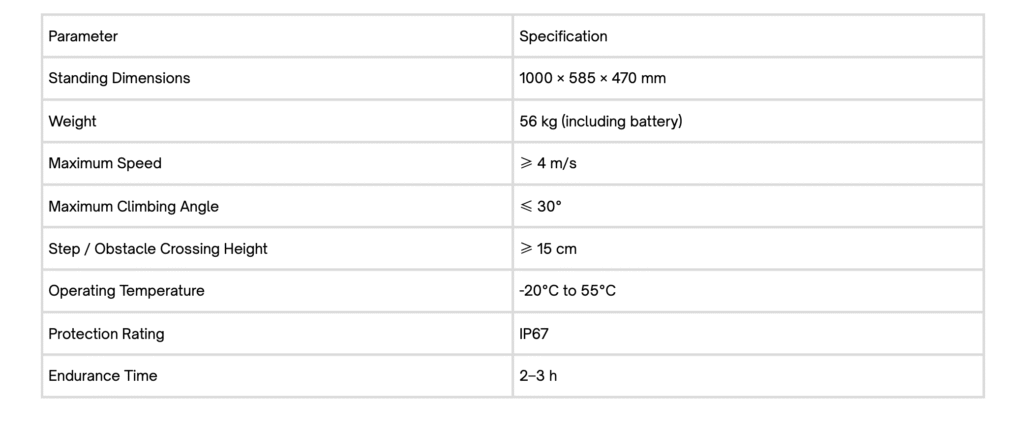Screen dimensions: 1024x430
Task: Click the ≥ 4 m/s speed value
Action: point(548,163)
